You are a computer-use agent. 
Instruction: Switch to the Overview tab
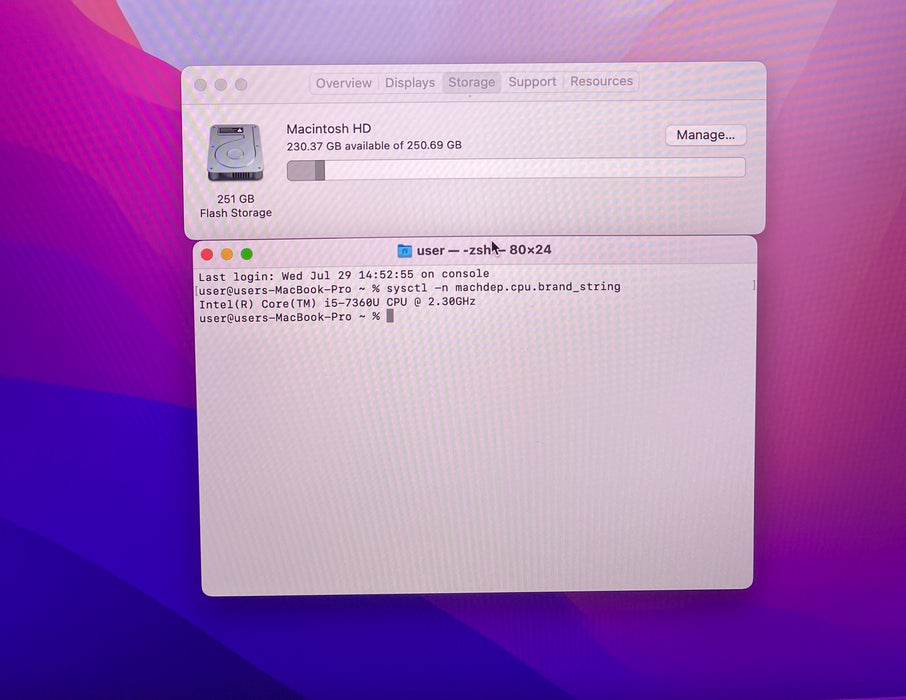pos(344,83)
